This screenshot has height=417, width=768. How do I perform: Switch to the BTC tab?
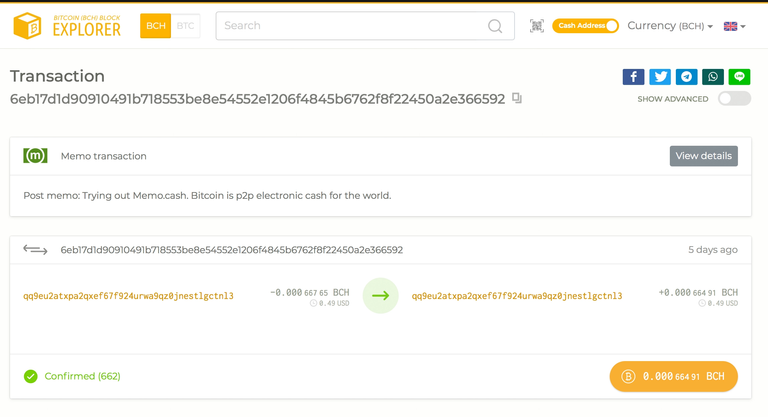coord(186,26)
